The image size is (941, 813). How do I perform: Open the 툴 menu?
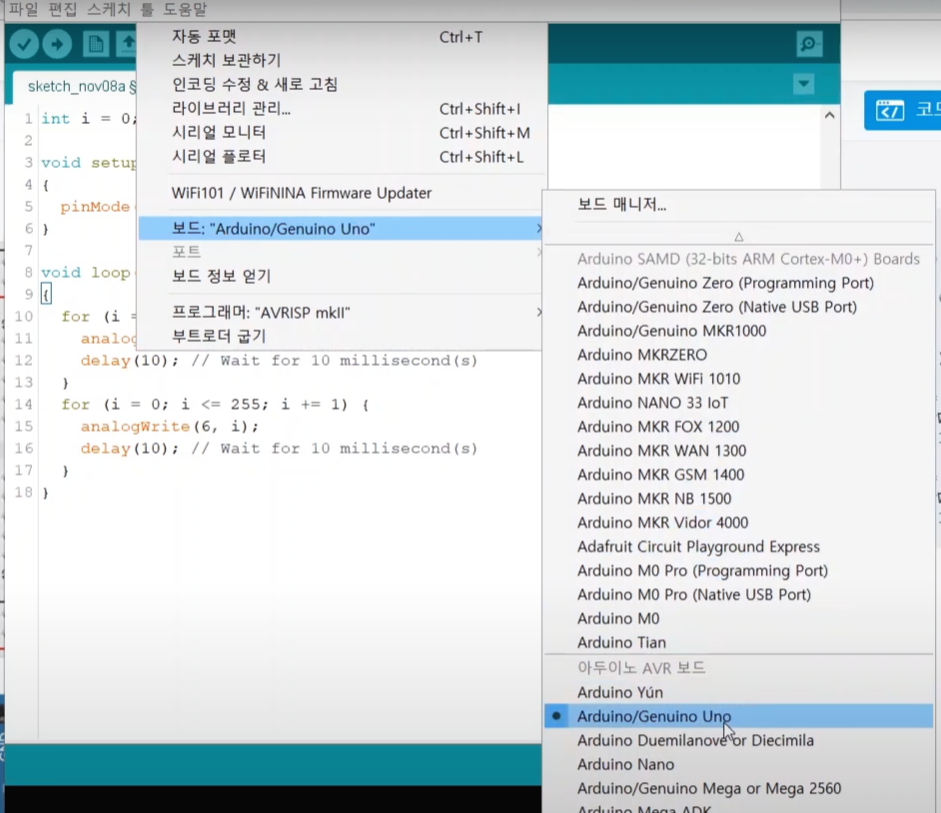147,9
